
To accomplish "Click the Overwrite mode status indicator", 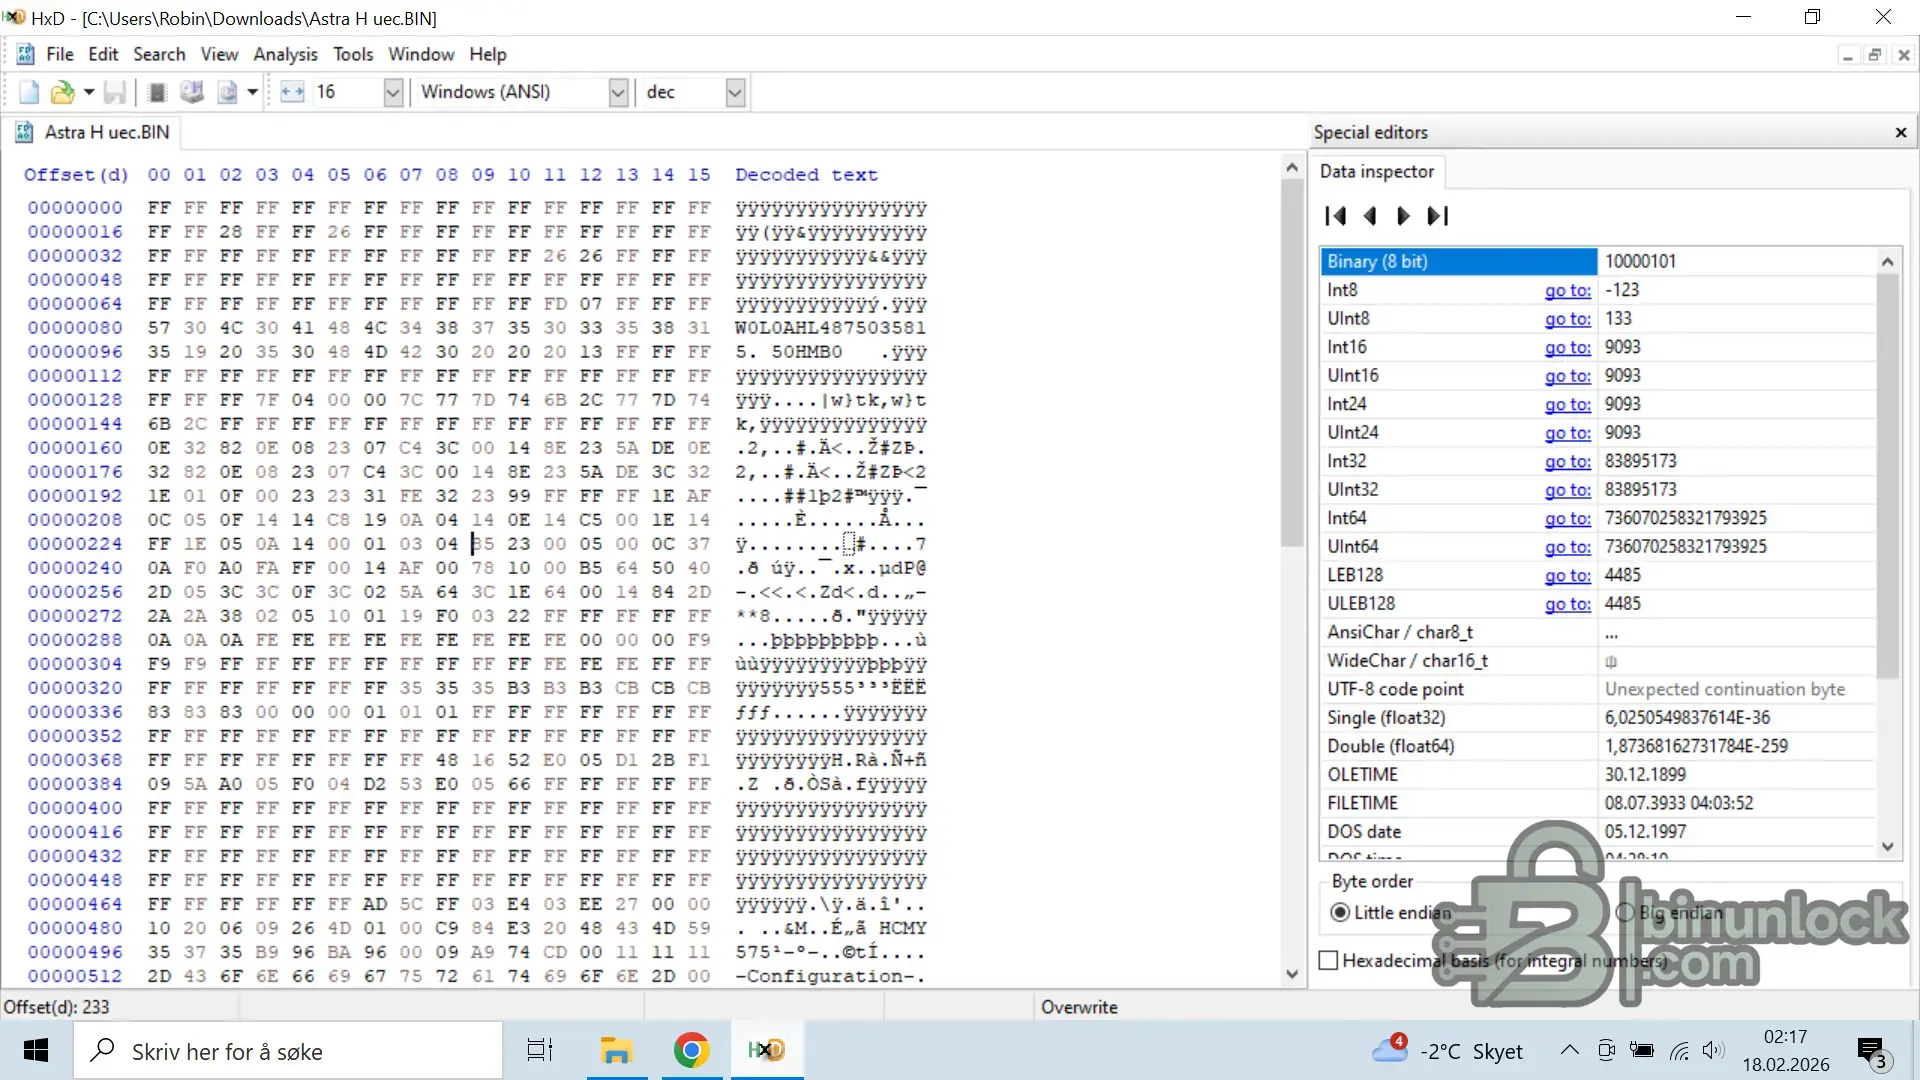I will [1079, 1007].
